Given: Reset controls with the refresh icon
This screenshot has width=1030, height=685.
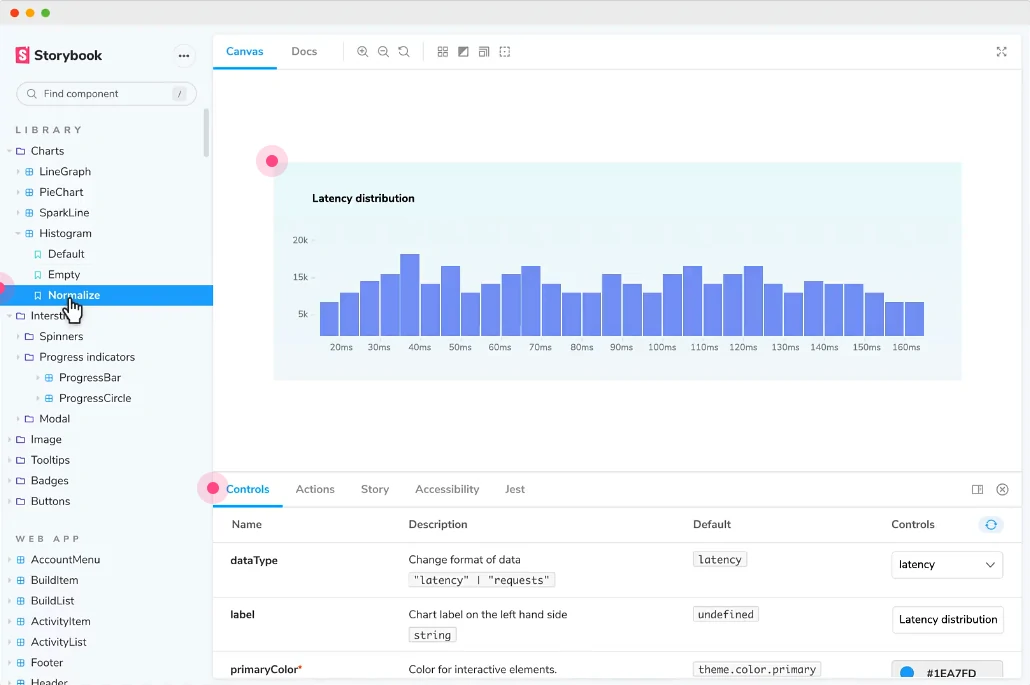Looking at the screenshot, I should pyautogui.click(x=990, y=524).
